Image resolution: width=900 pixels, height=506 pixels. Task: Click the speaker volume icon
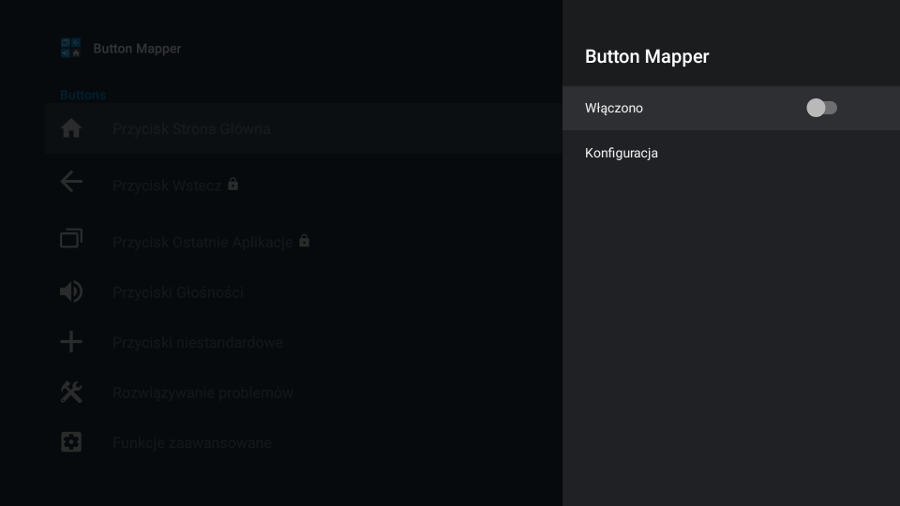point(71,291)
